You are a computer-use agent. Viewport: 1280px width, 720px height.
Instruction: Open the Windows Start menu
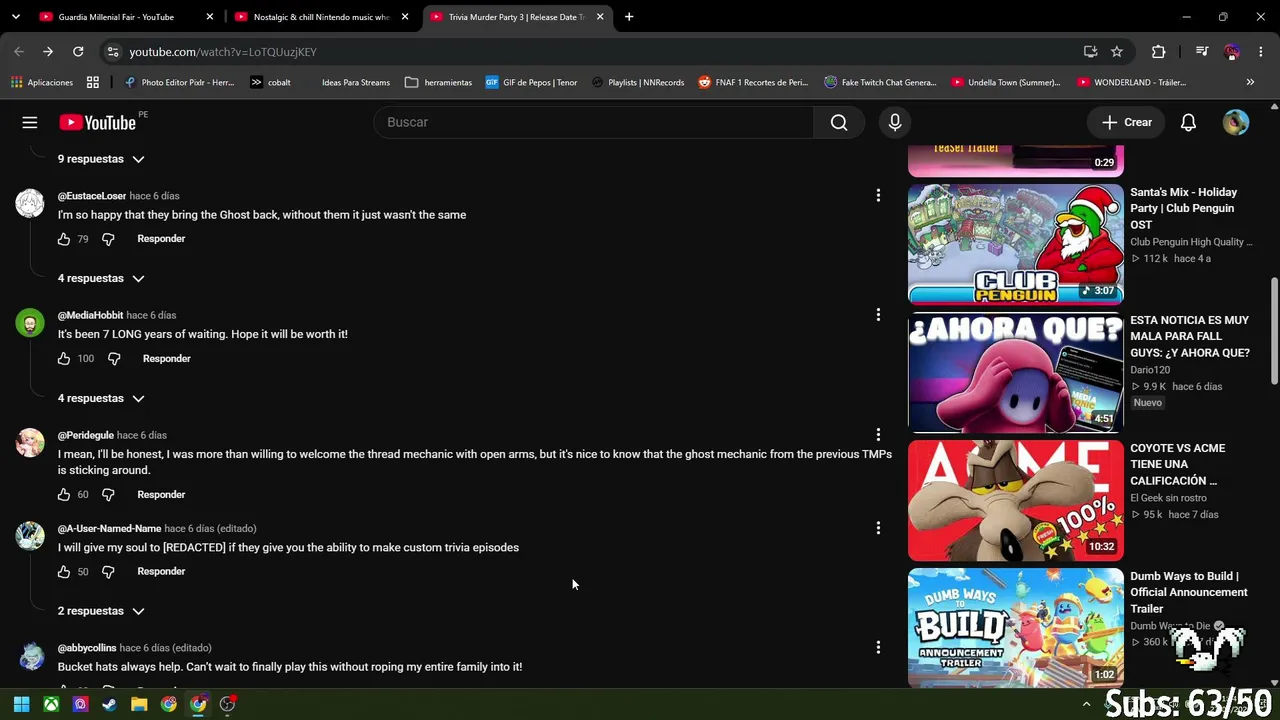(x=21, y=704)
